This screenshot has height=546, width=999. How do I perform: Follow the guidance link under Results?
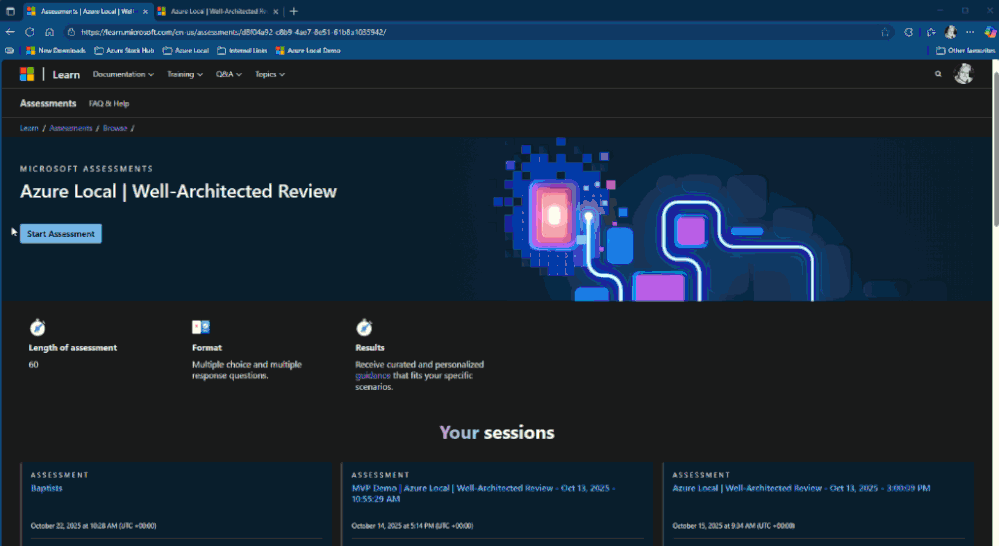click(373, 376)
